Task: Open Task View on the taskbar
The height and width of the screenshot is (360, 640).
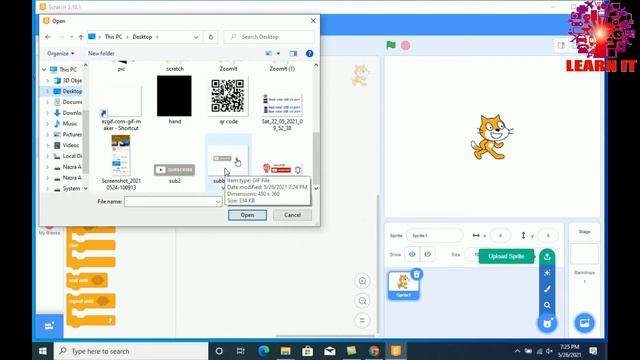Action: 241,351
